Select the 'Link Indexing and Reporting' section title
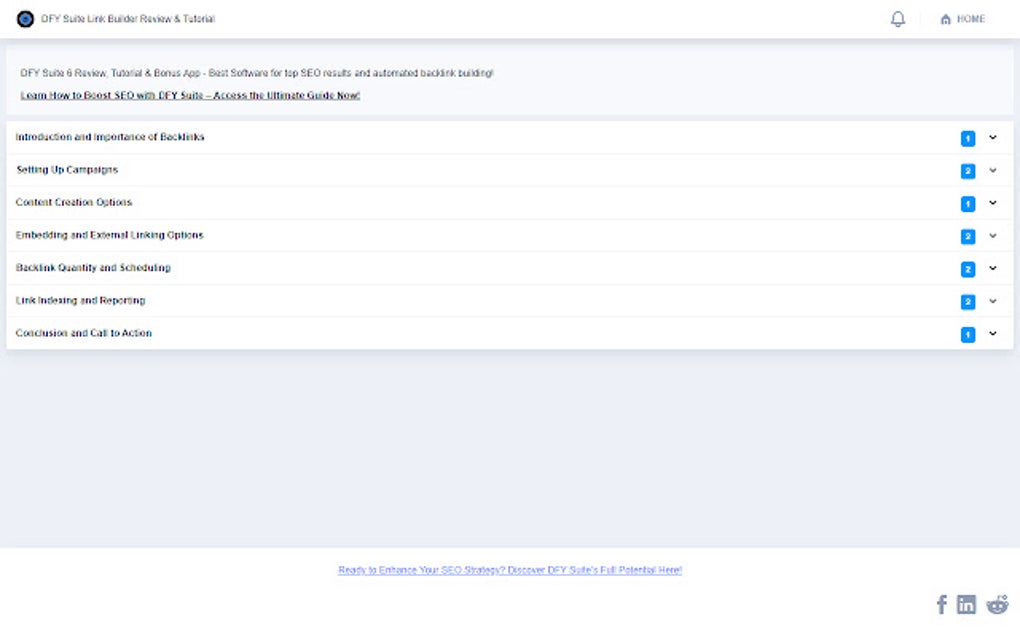Image resolution: width=1020 pixels, height=638 pixels. pyautogui.click(x=81, y=300)
